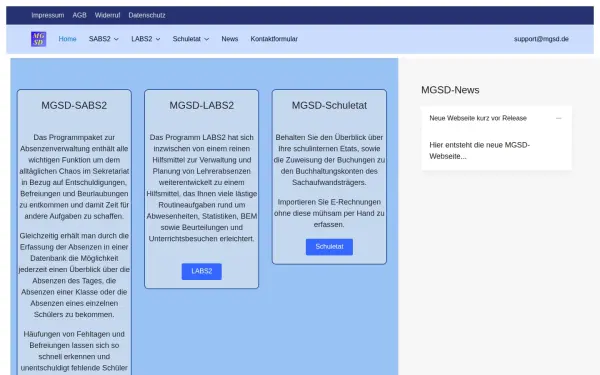Expand the LABS2 dropdown menu
Viewport: 600px width, 375px height.
tap(146, 39)
